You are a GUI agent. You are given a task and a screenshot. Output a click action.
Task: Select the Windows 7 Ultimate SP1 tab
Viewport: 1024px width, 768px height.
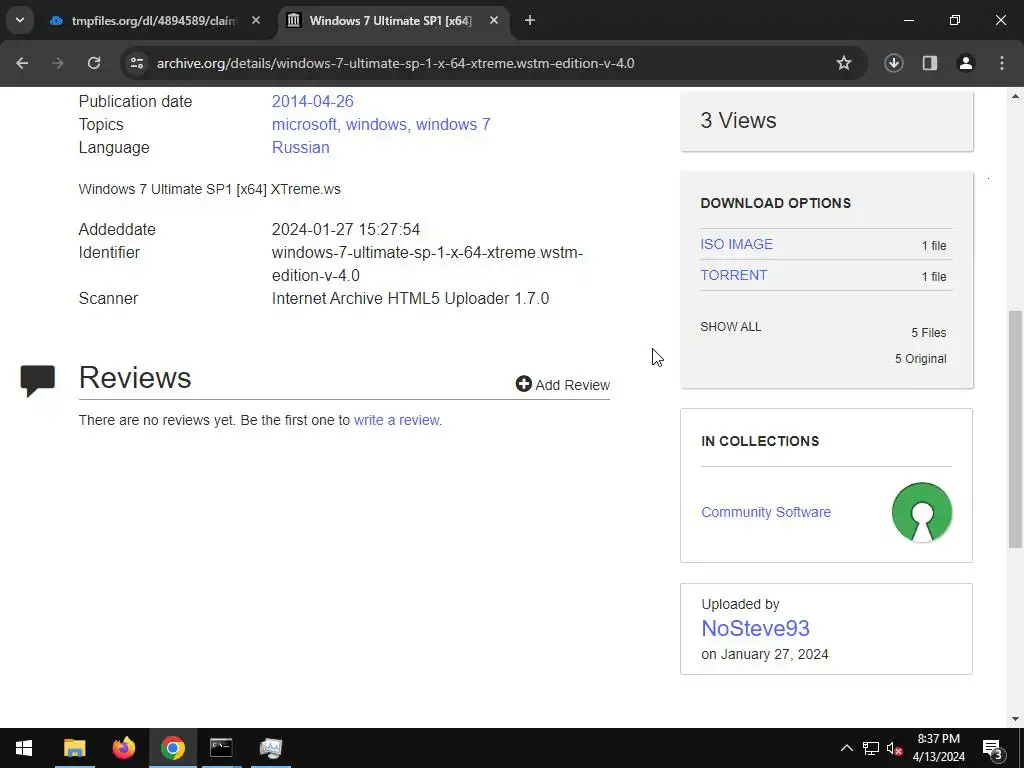pos(390,21)
